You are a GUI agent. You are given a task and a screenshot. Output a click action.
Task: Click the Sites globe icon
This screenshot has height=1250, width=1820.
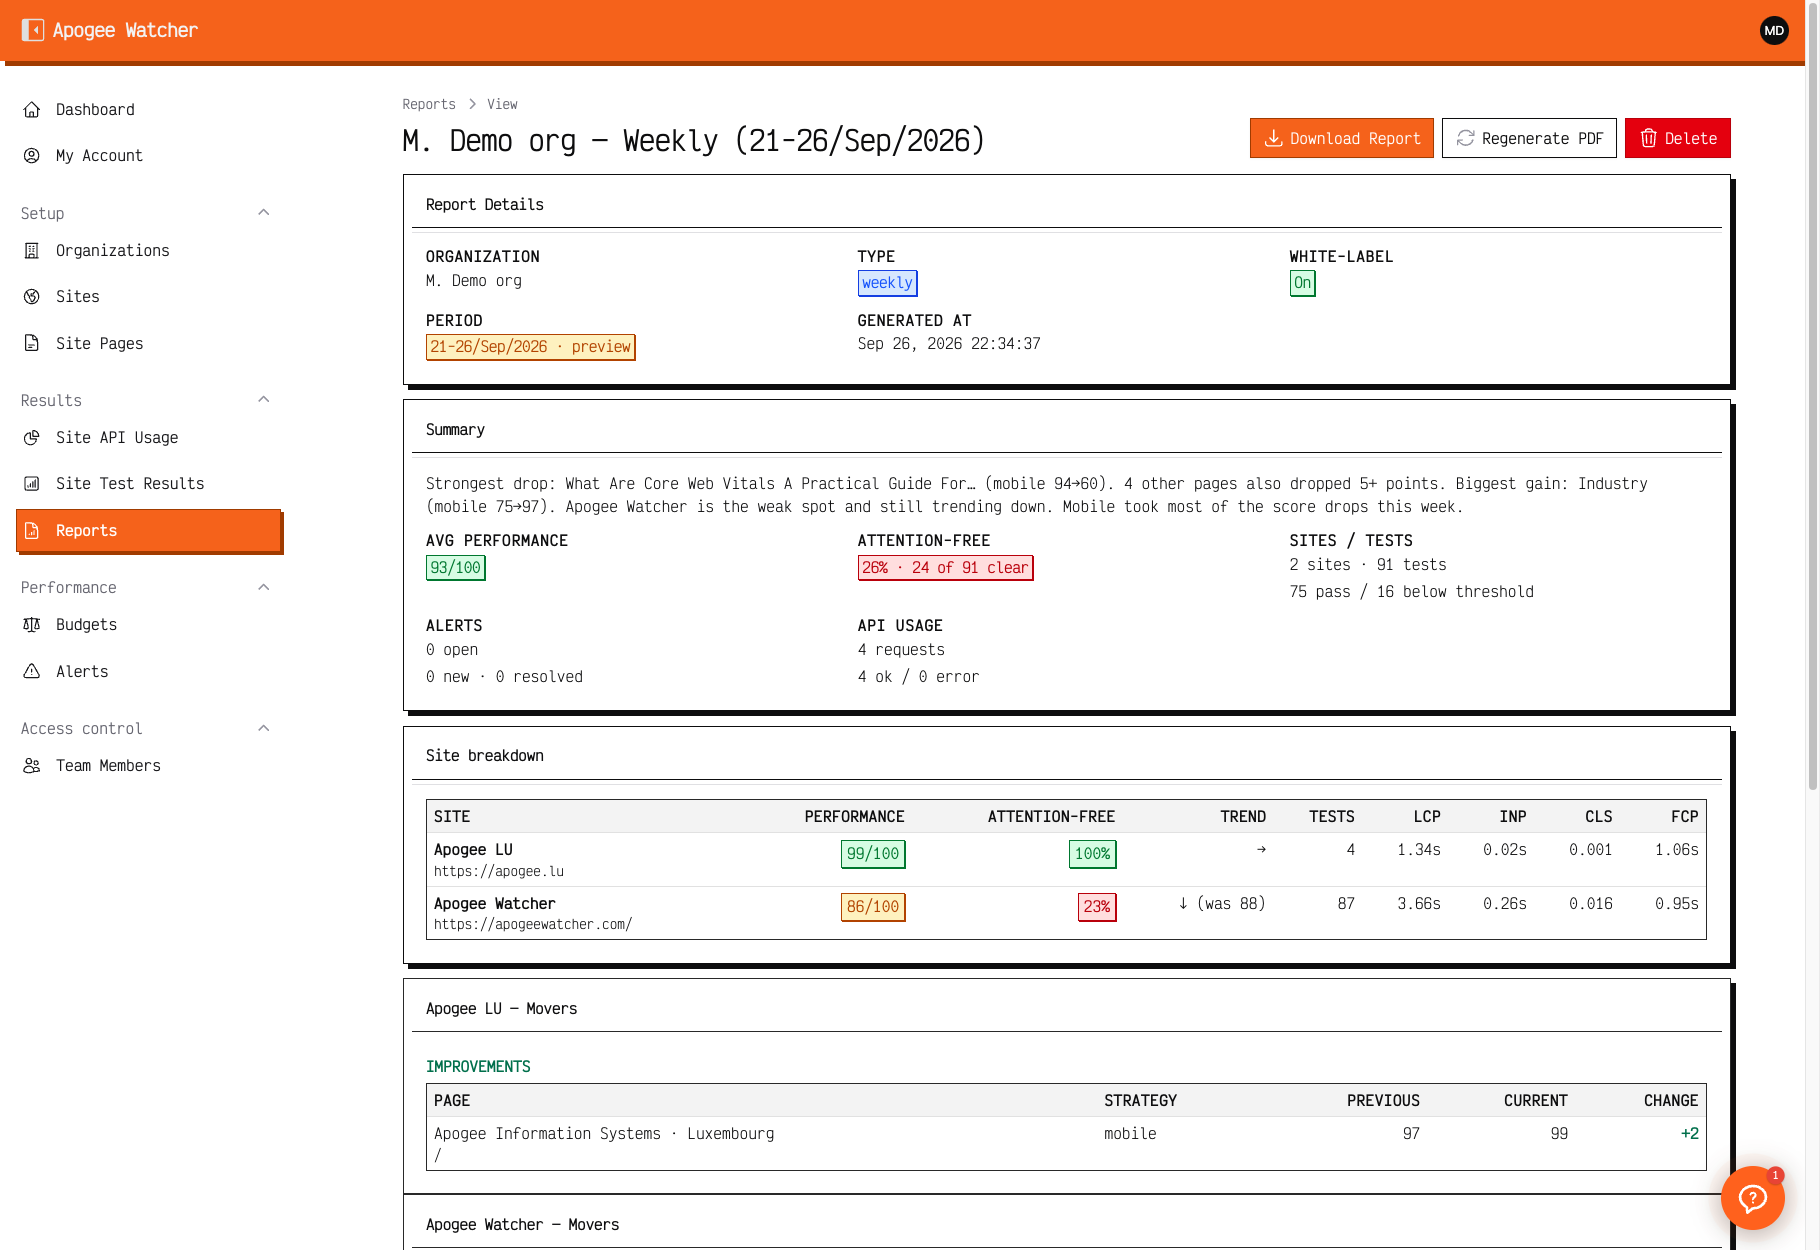(x=32, y=296)
